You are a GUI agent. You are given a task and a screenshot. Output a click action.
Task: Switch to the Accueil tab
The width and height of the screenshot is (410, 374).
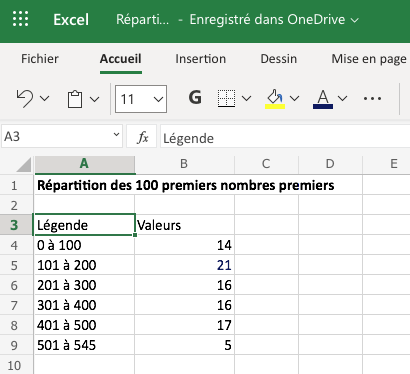tap(121, 59)
